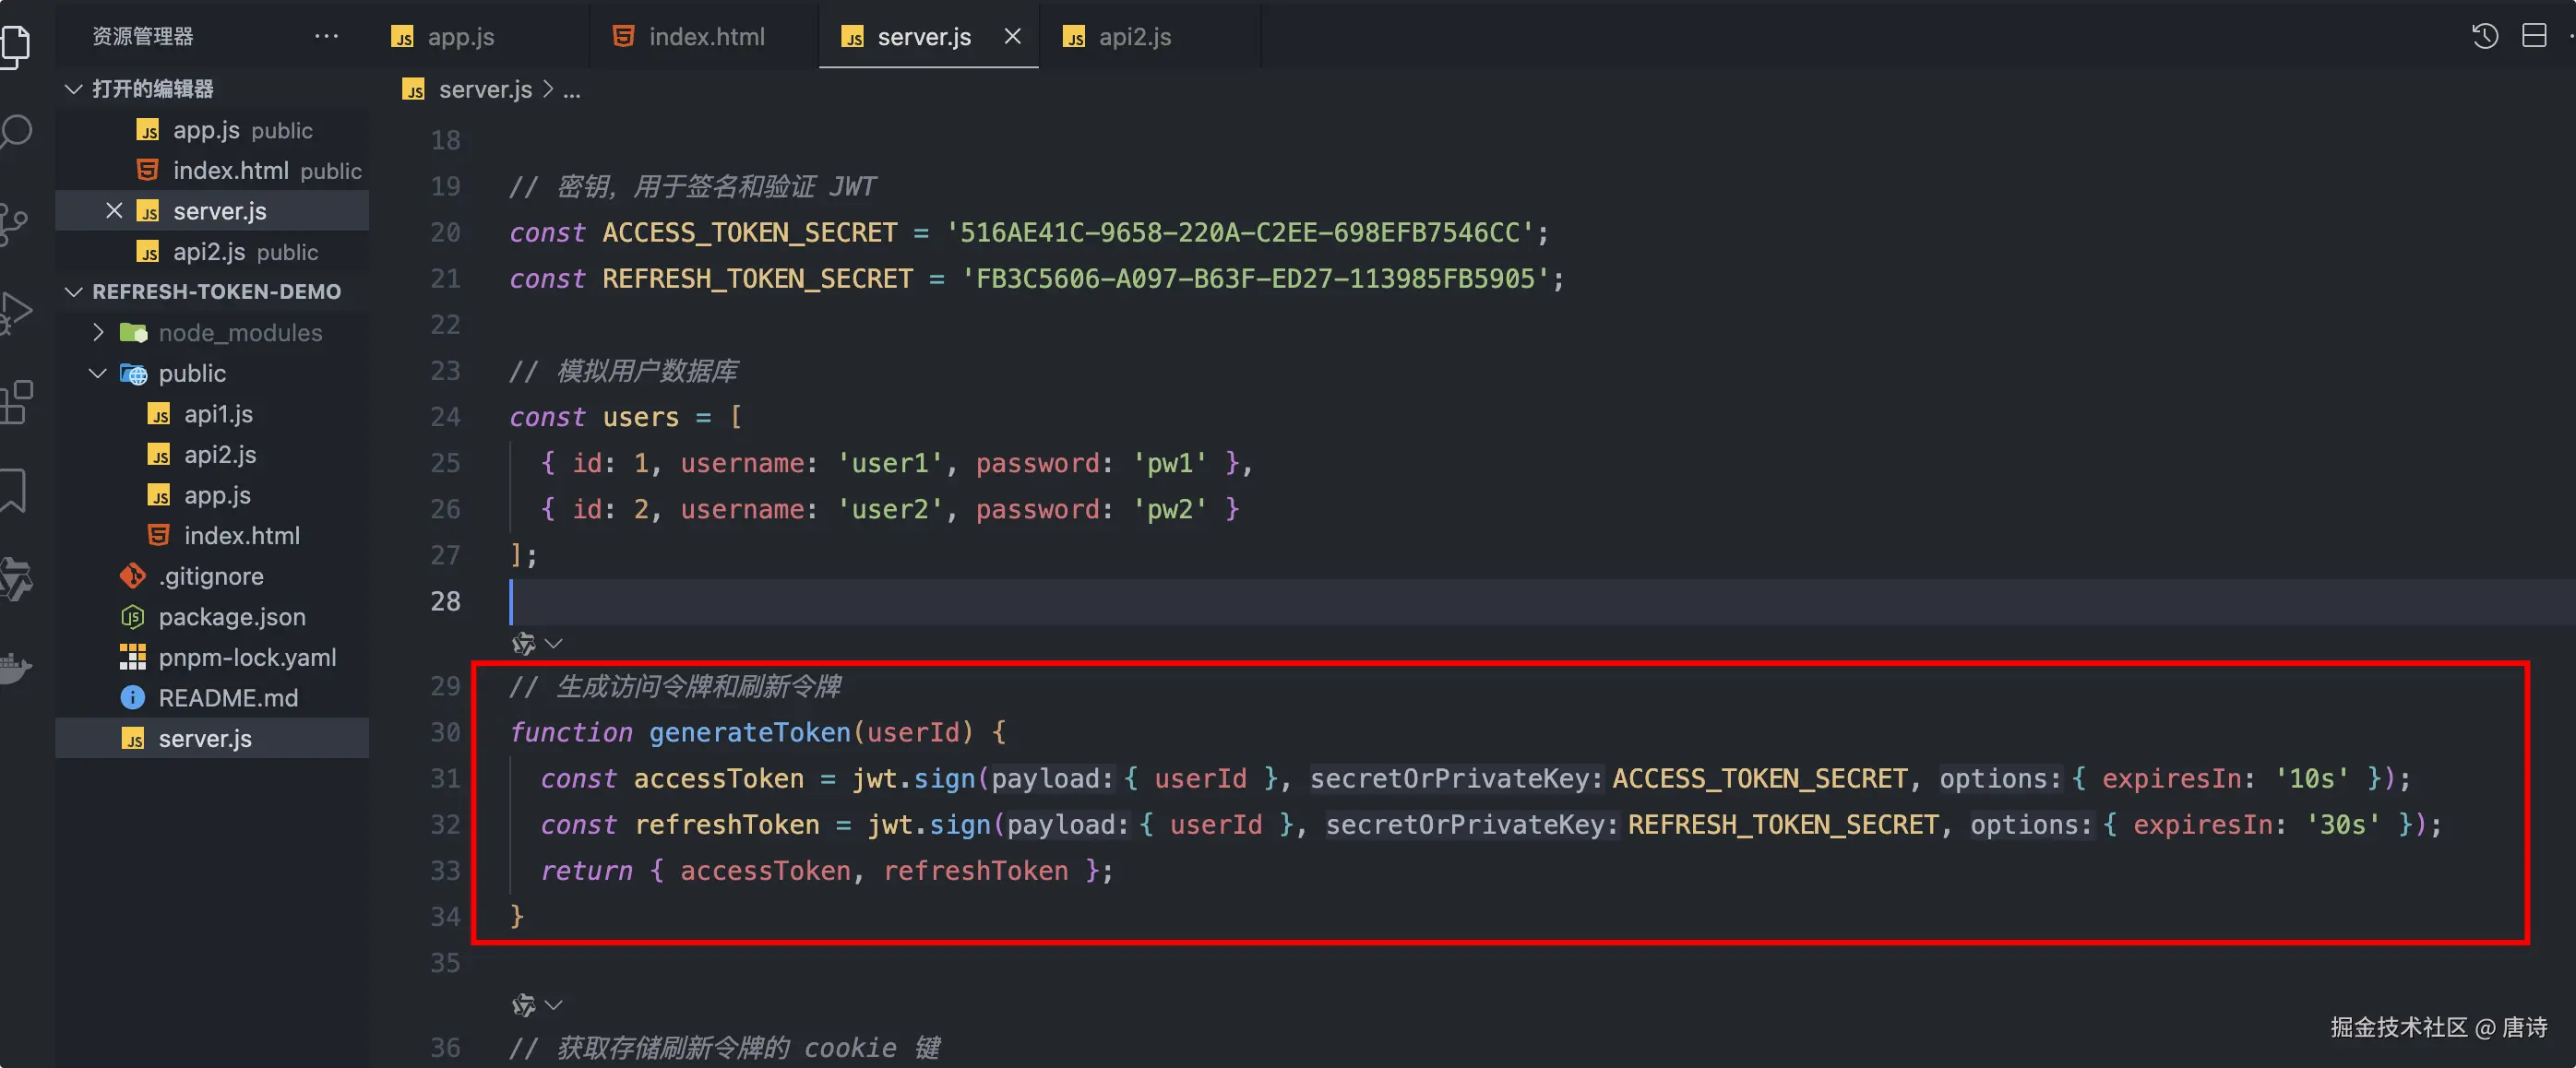
Task: Click AI code lens icon above generateToken function
Action: coord(524,643)
